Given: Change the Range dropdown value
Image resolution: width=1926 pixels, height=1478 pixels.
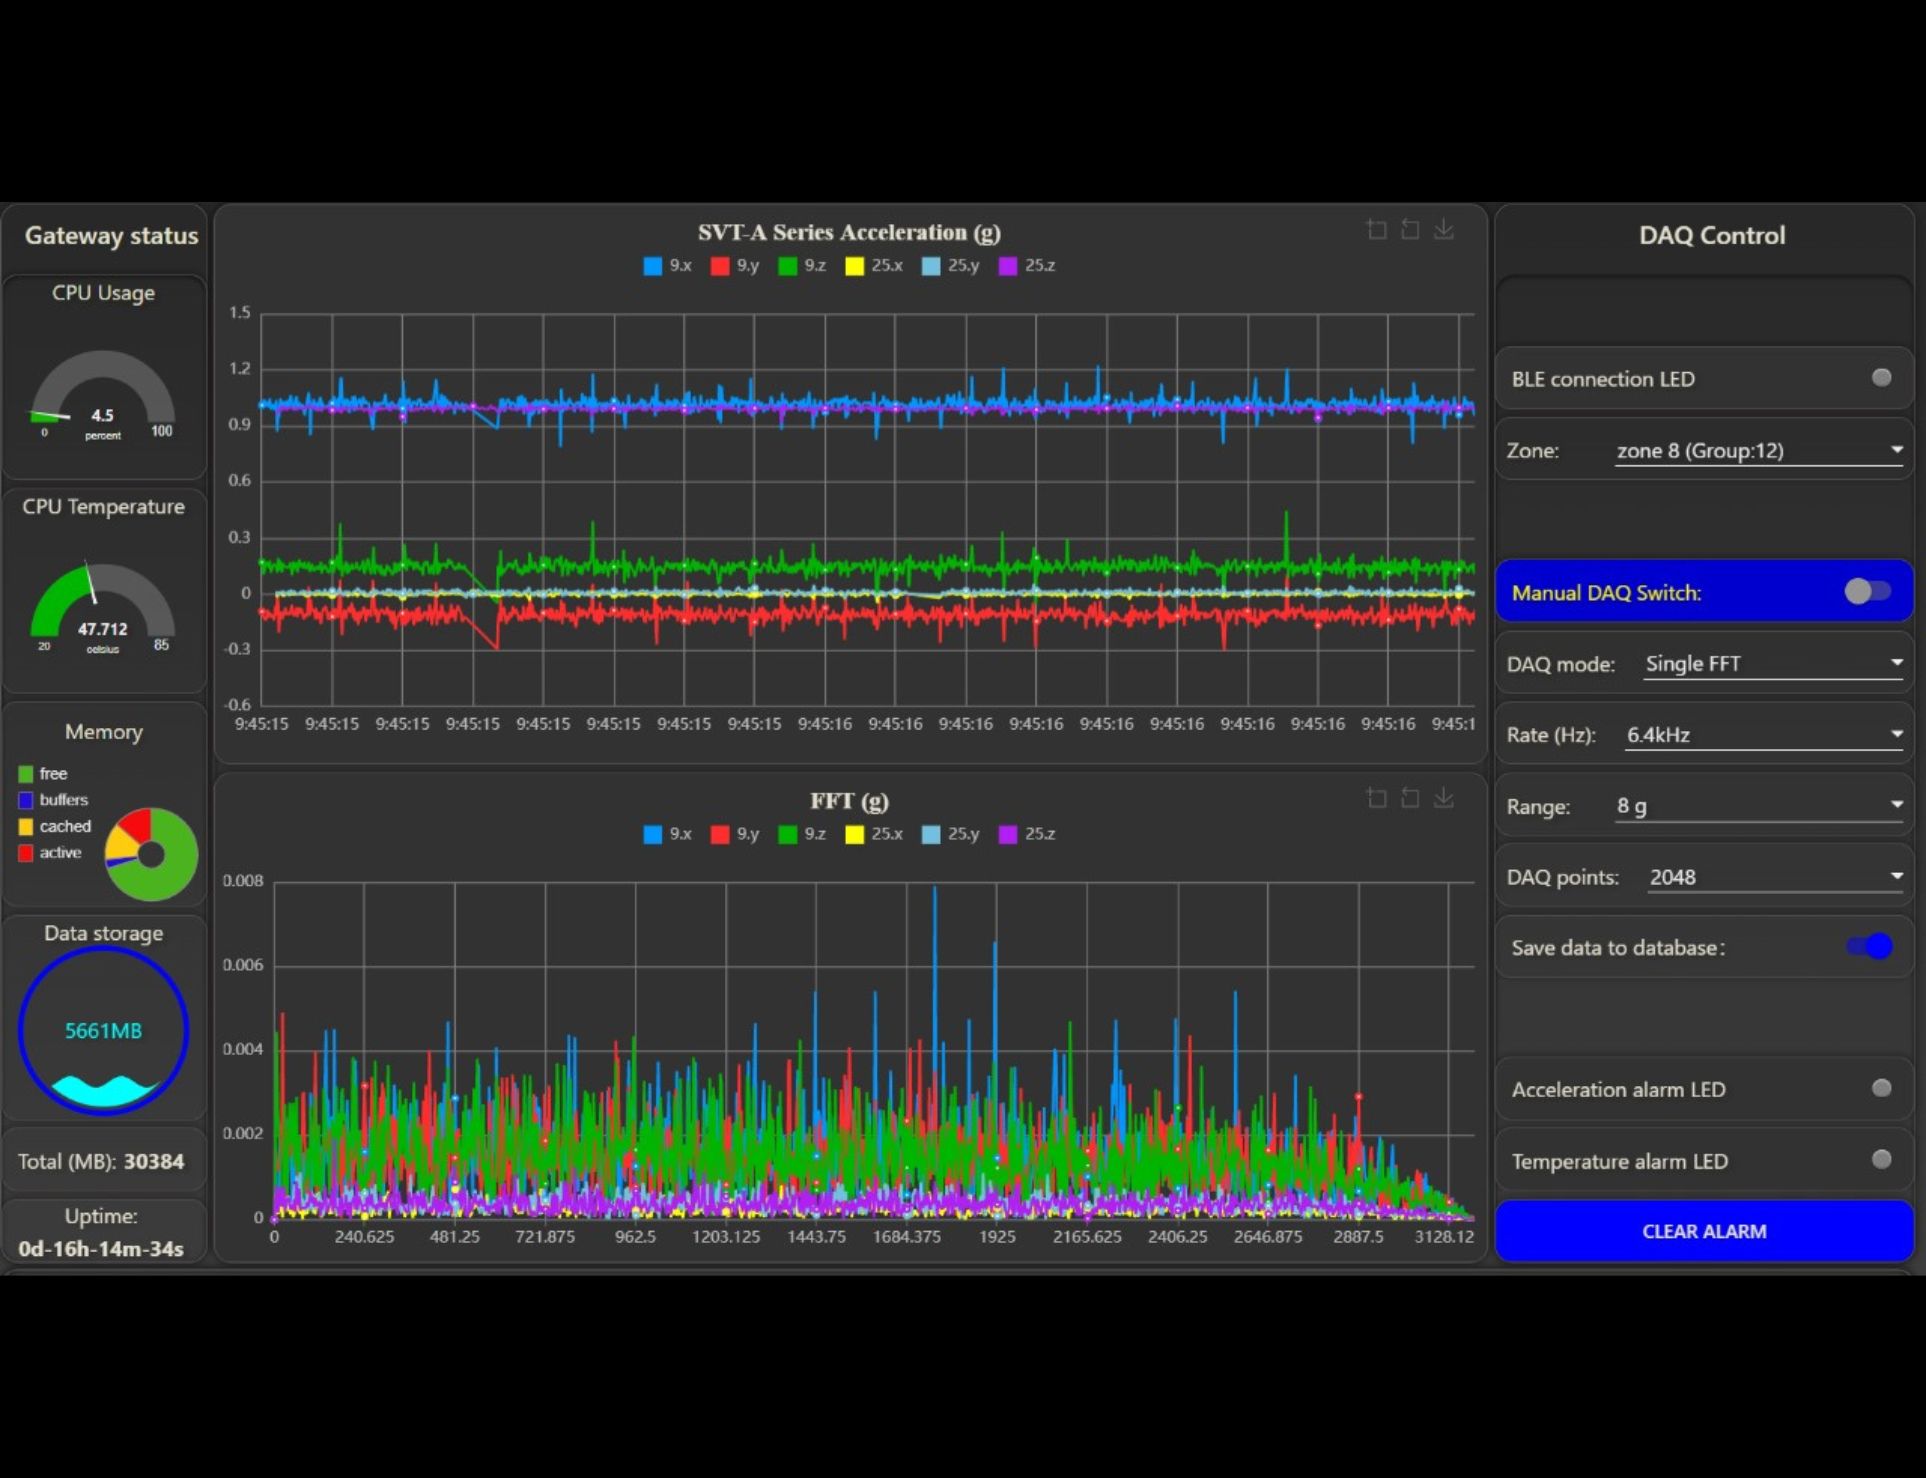Looking at the screenshot, I should click(x=1759, y=806).
